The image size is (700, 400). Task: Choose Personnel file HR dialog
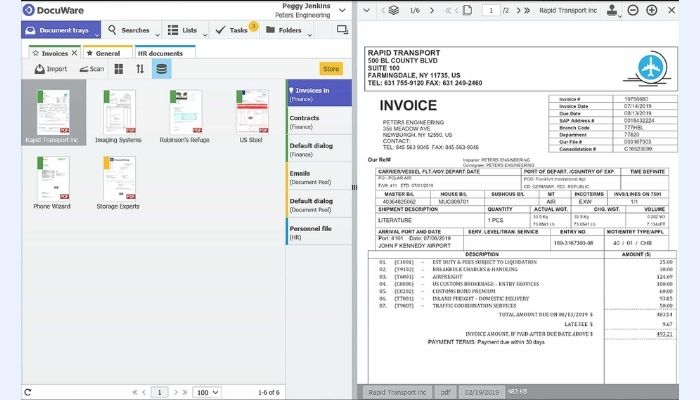click(x=319, y=232)
